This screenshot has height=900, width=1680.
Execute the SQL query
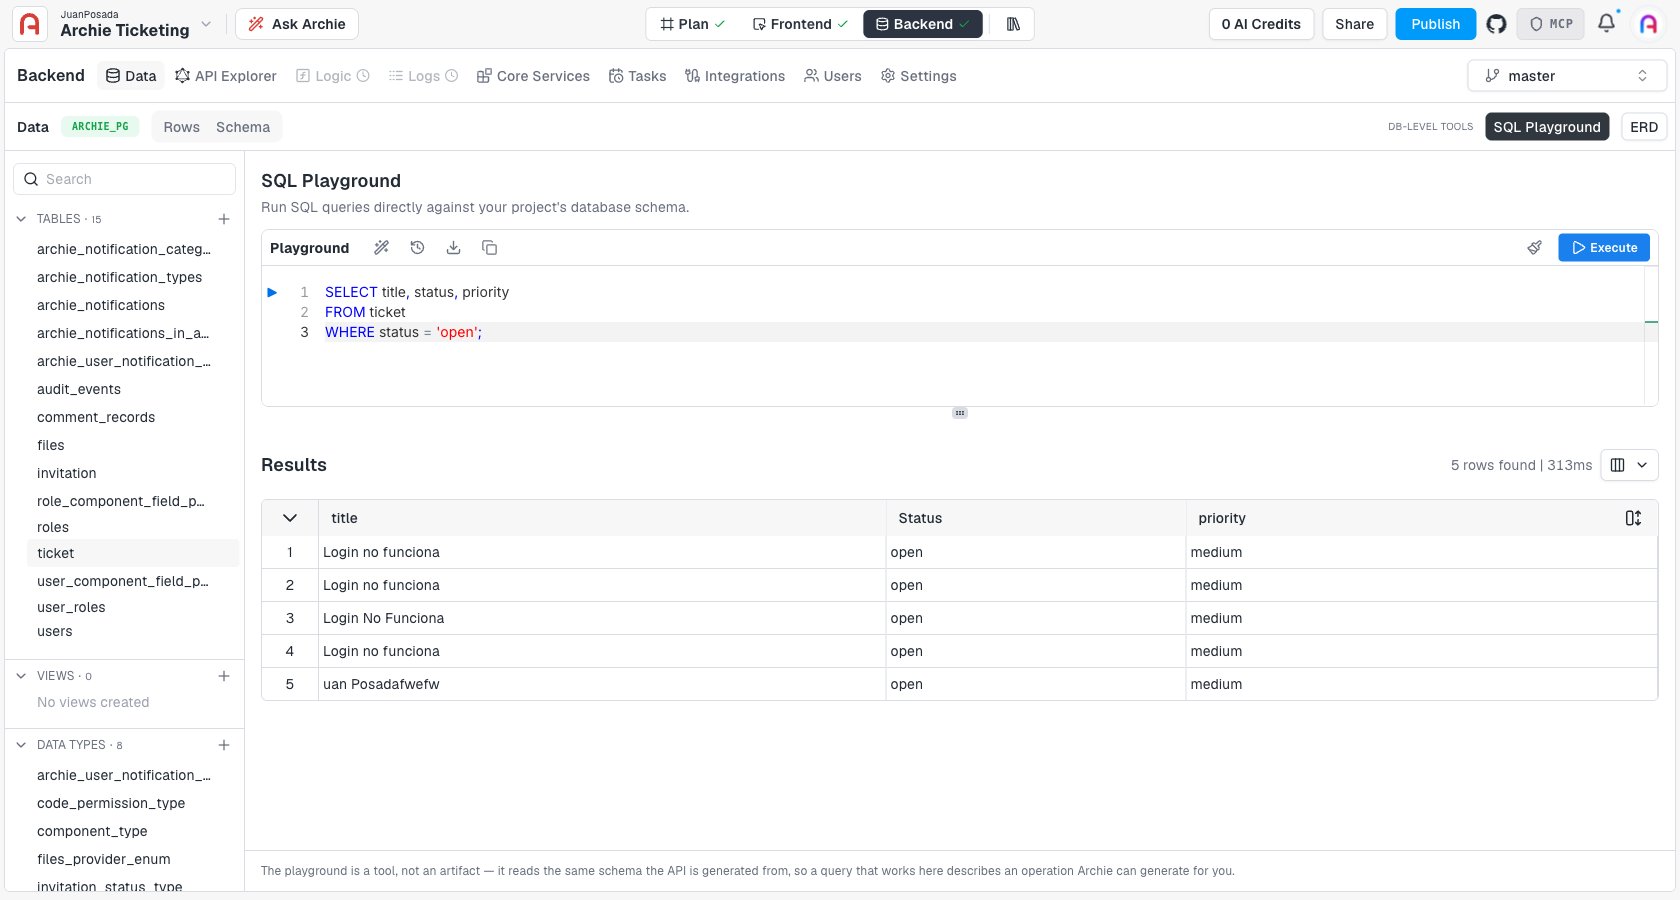click(x=1604, y=248)
